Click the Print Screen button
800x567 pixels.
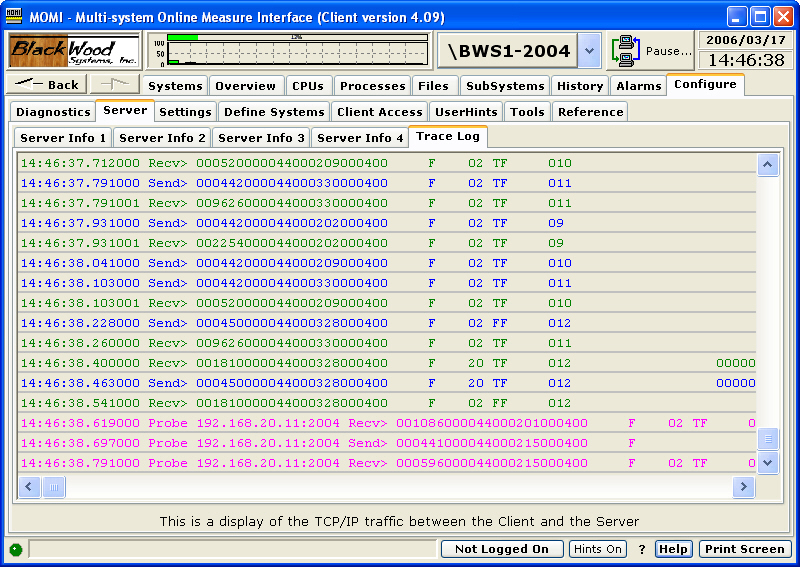[x=744, y=549]
